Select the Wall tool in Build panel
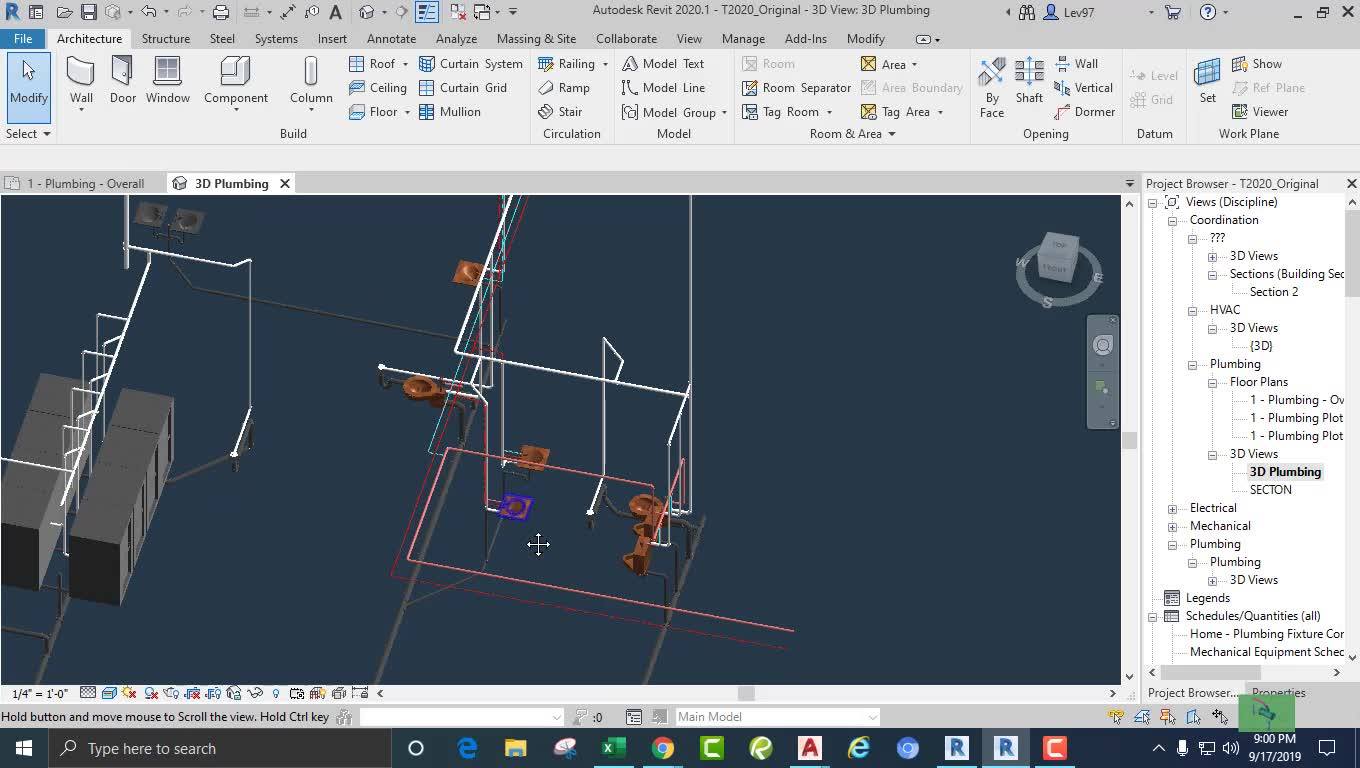1360x768 pixels. (81, 81)
